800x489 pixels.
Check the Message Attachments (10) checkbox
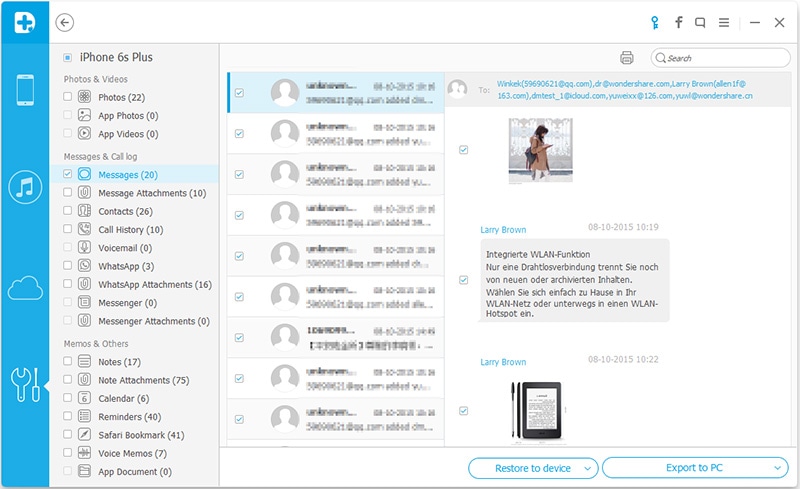click(x=67, y=192)
